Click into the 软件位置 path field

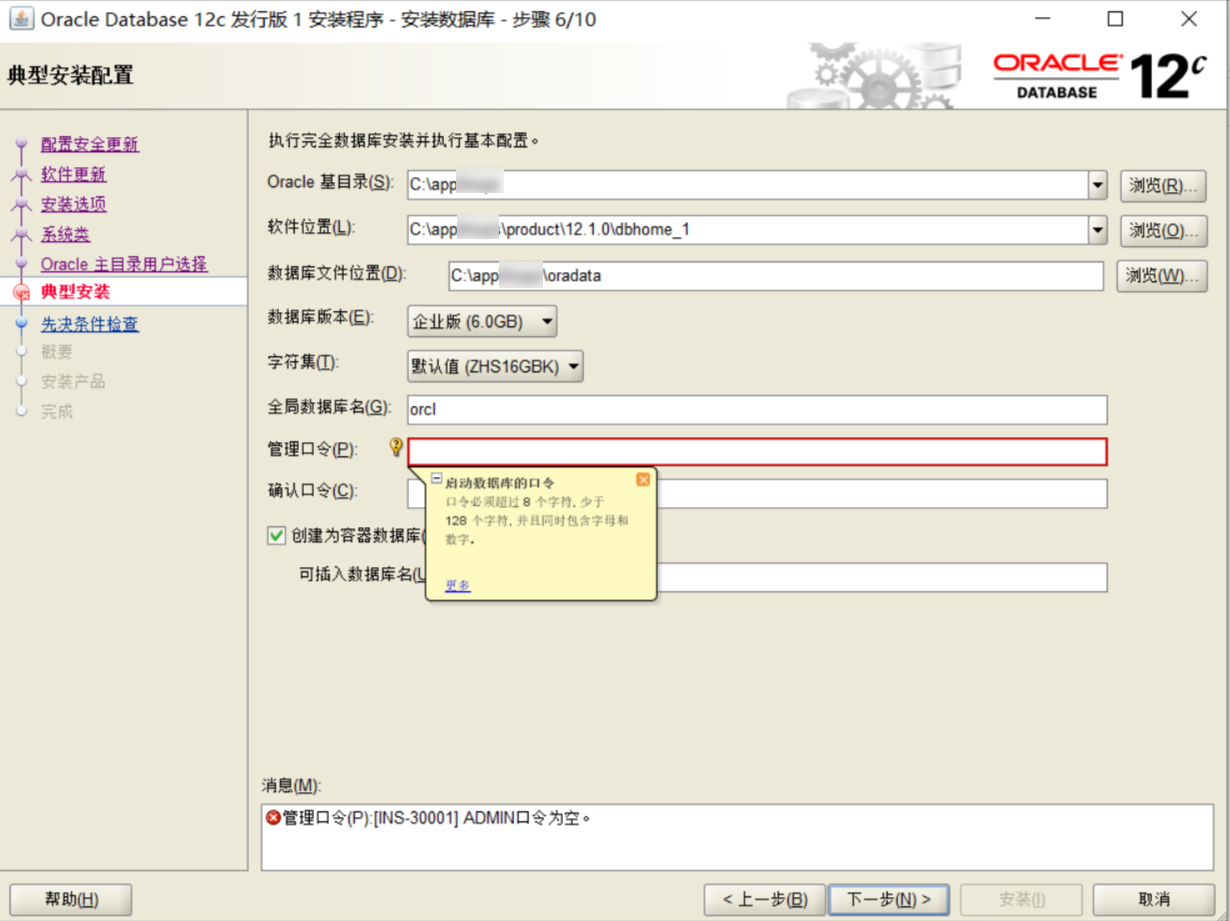pos(748,230)
